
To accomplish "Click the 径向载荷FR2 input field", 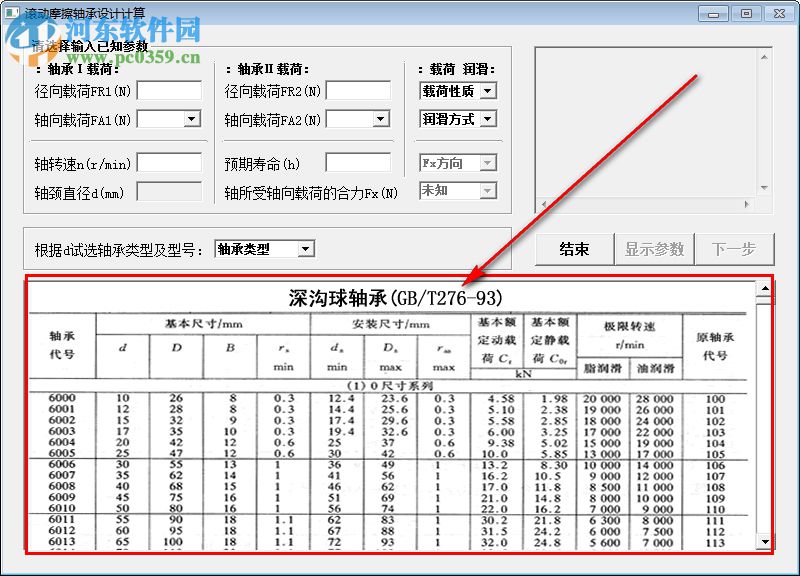I will coord(358,90).
